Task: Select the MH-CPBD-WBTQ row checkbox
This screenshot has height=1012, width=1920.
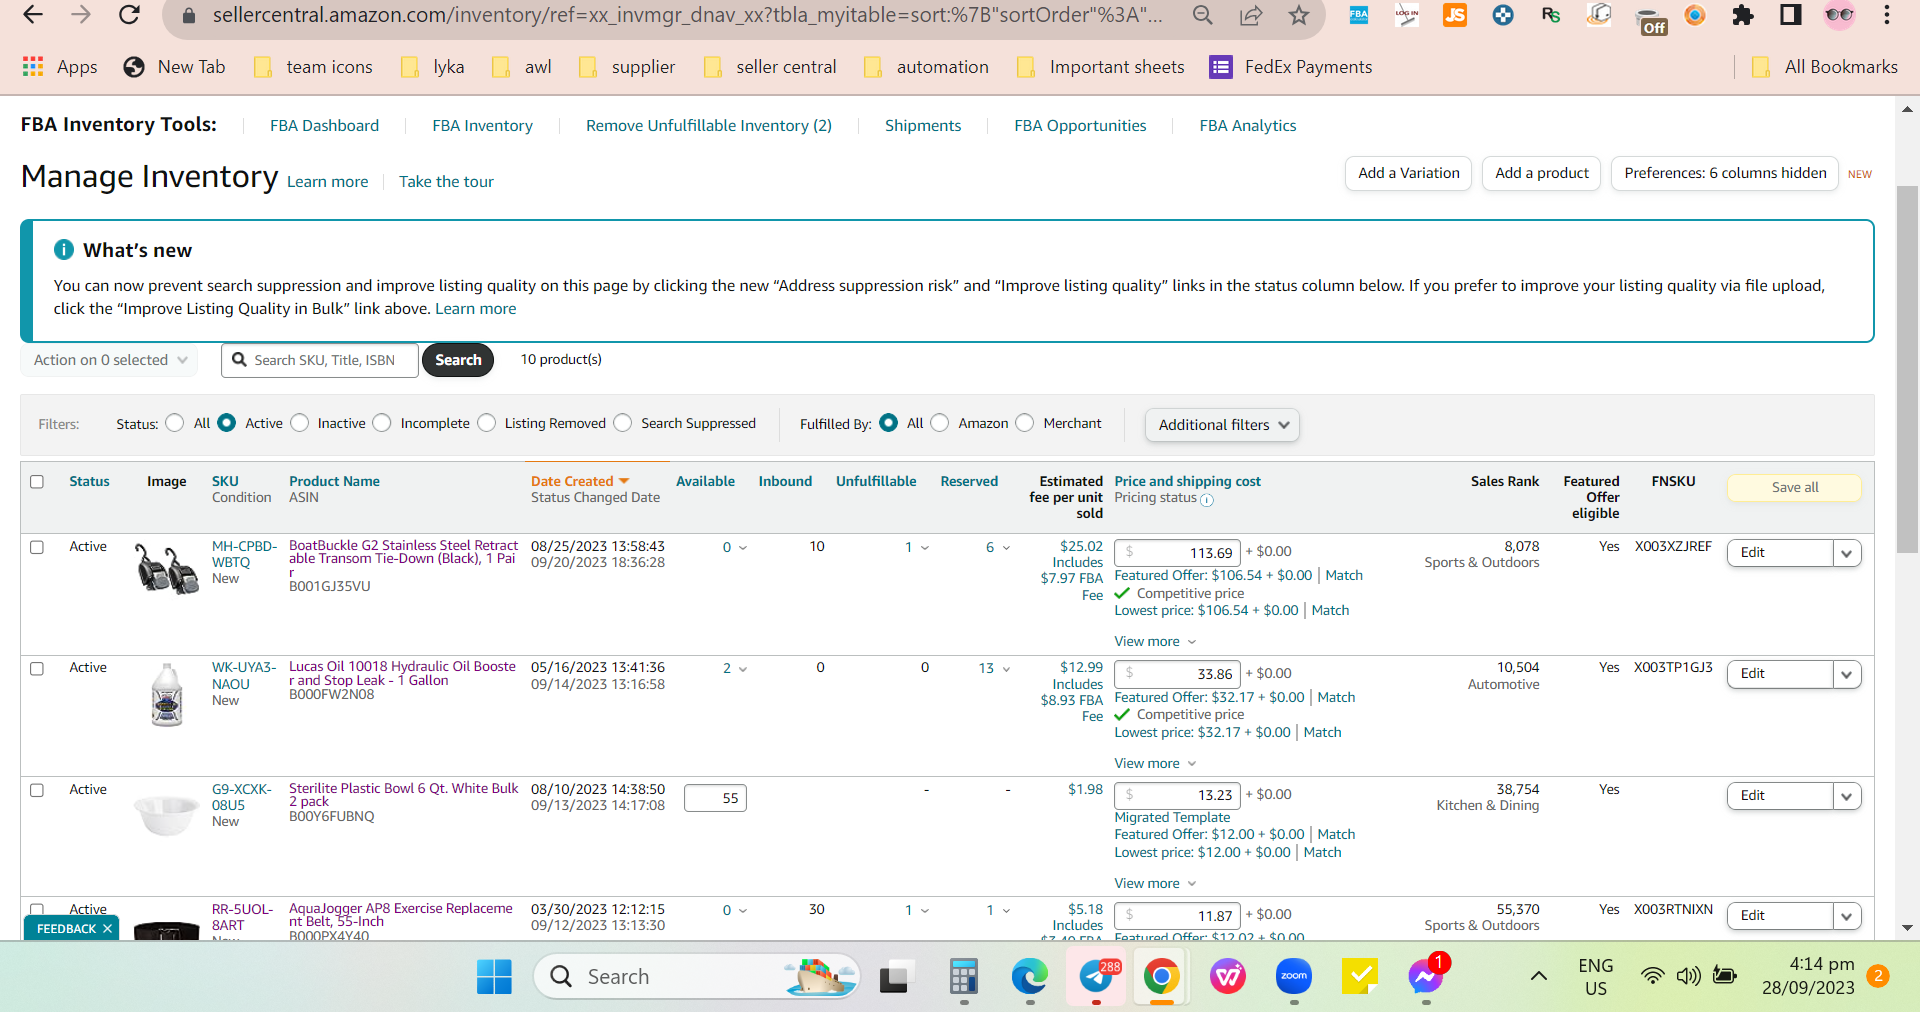Action: tap(37, 548)
